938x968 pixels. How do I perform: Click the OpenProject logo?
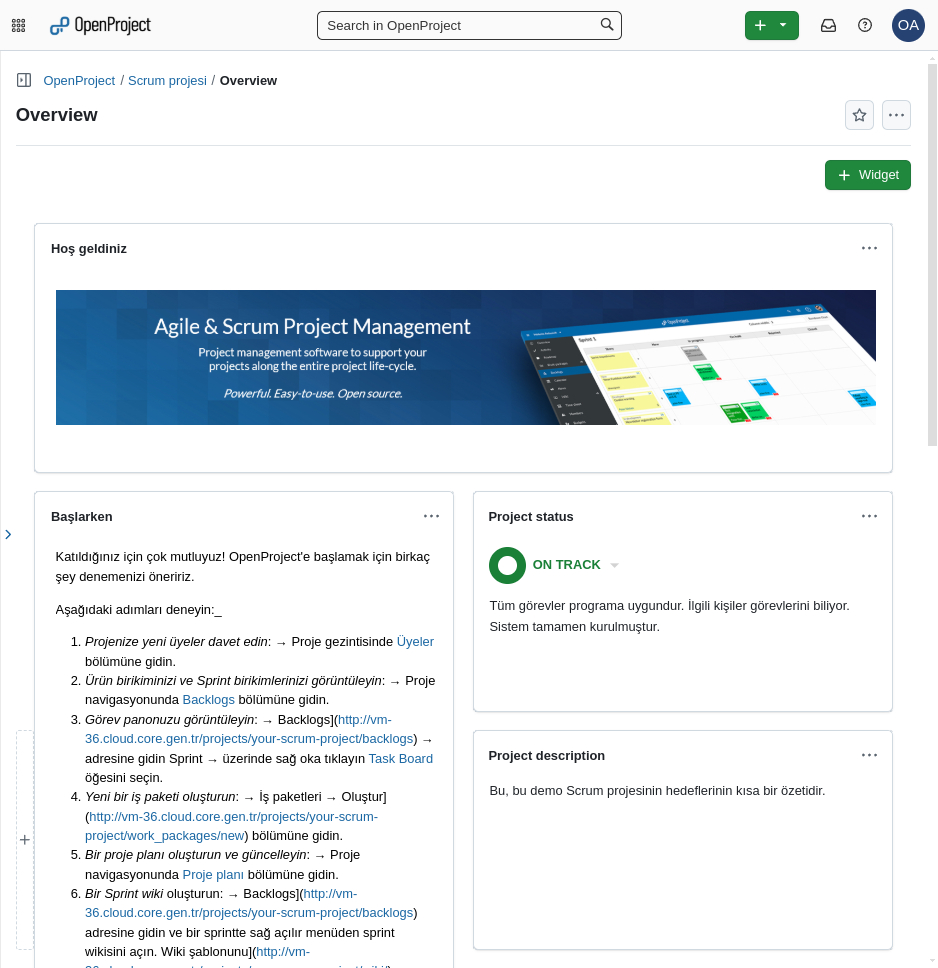[99, 25]
